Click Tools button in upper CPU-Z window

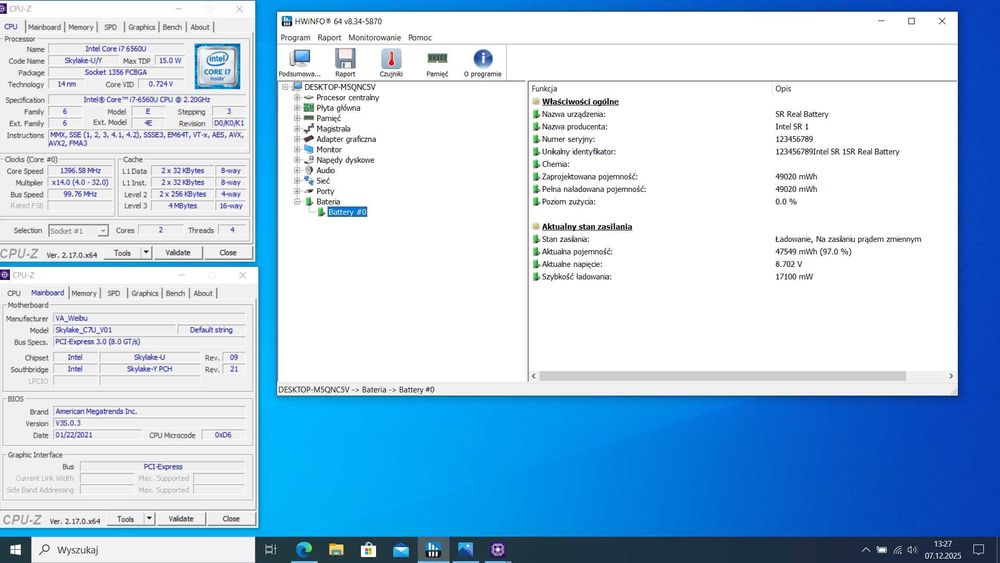coord(122,252)
